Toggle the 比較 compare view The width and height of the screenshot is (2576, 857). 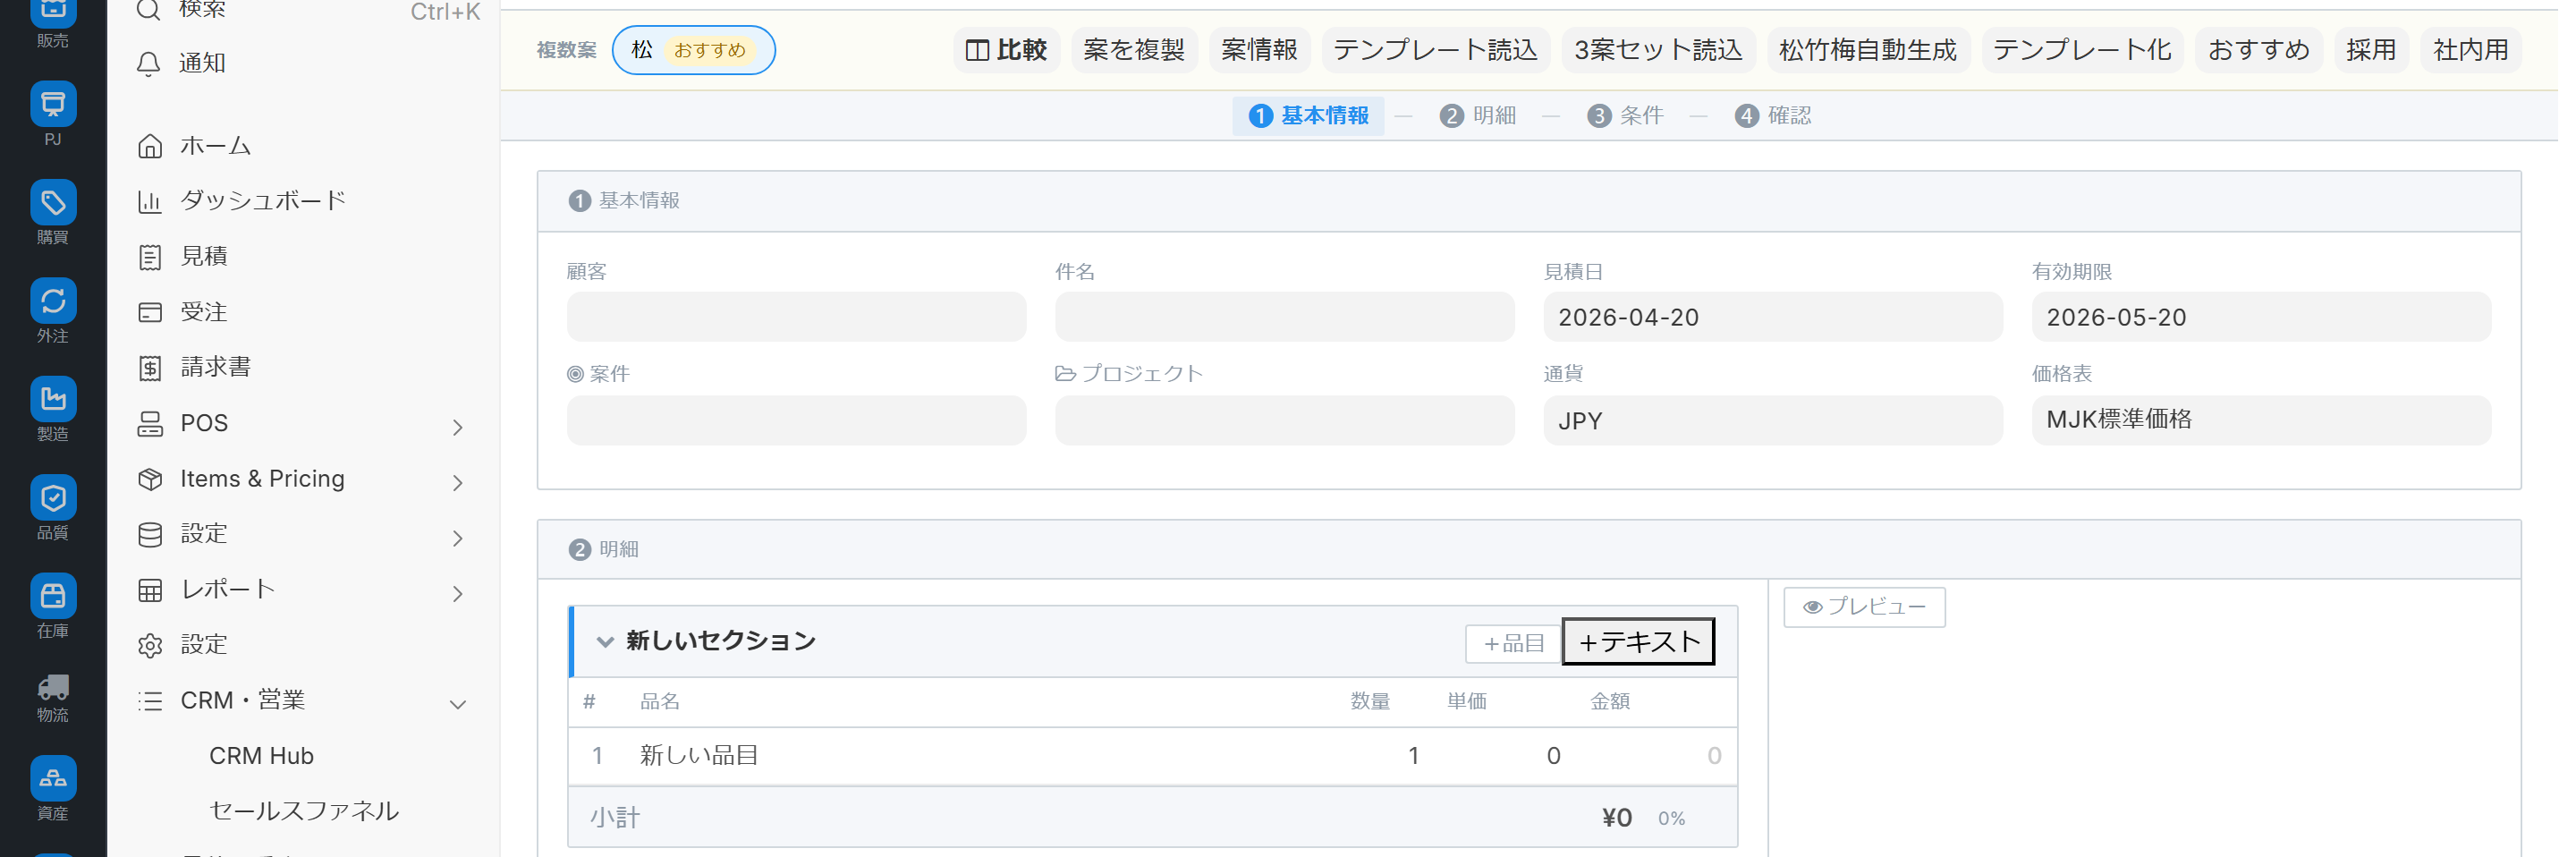1005,50
